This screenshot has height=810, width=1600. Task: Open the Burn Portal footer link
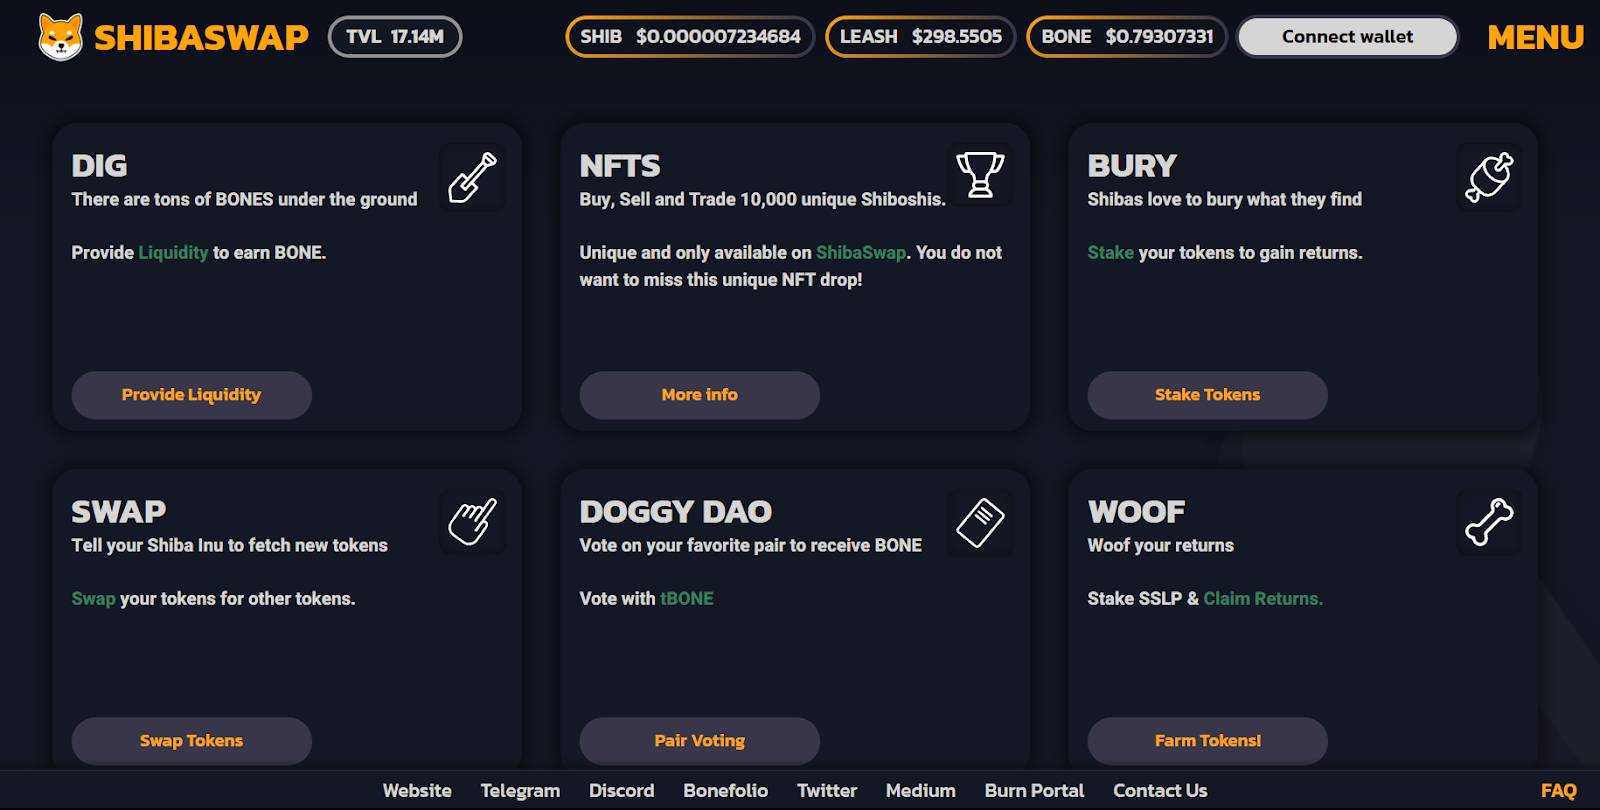[1034, 791]
